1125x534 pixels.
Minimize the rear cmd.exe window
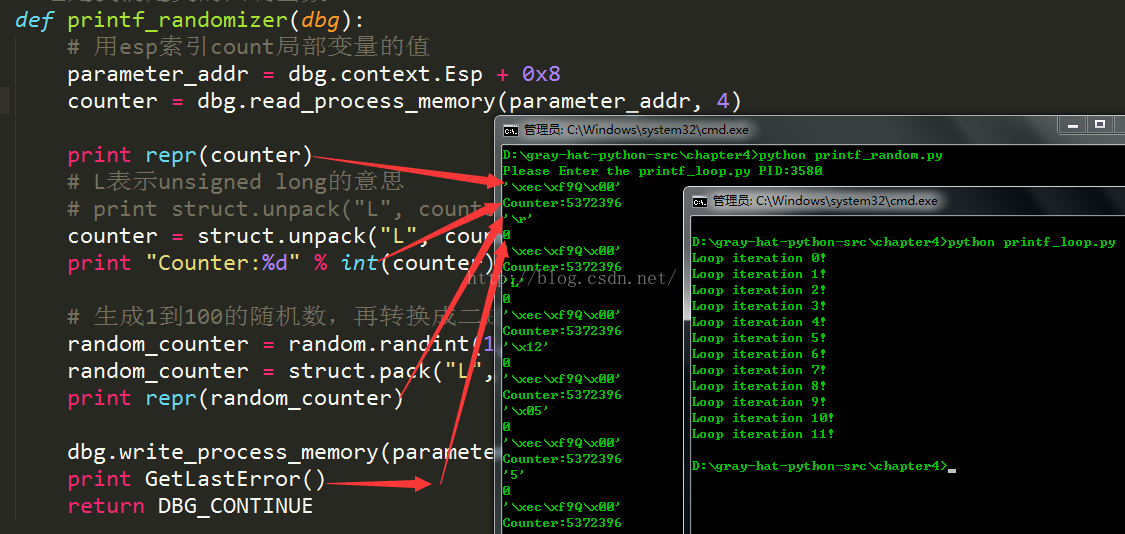(x=1074, y=125)
